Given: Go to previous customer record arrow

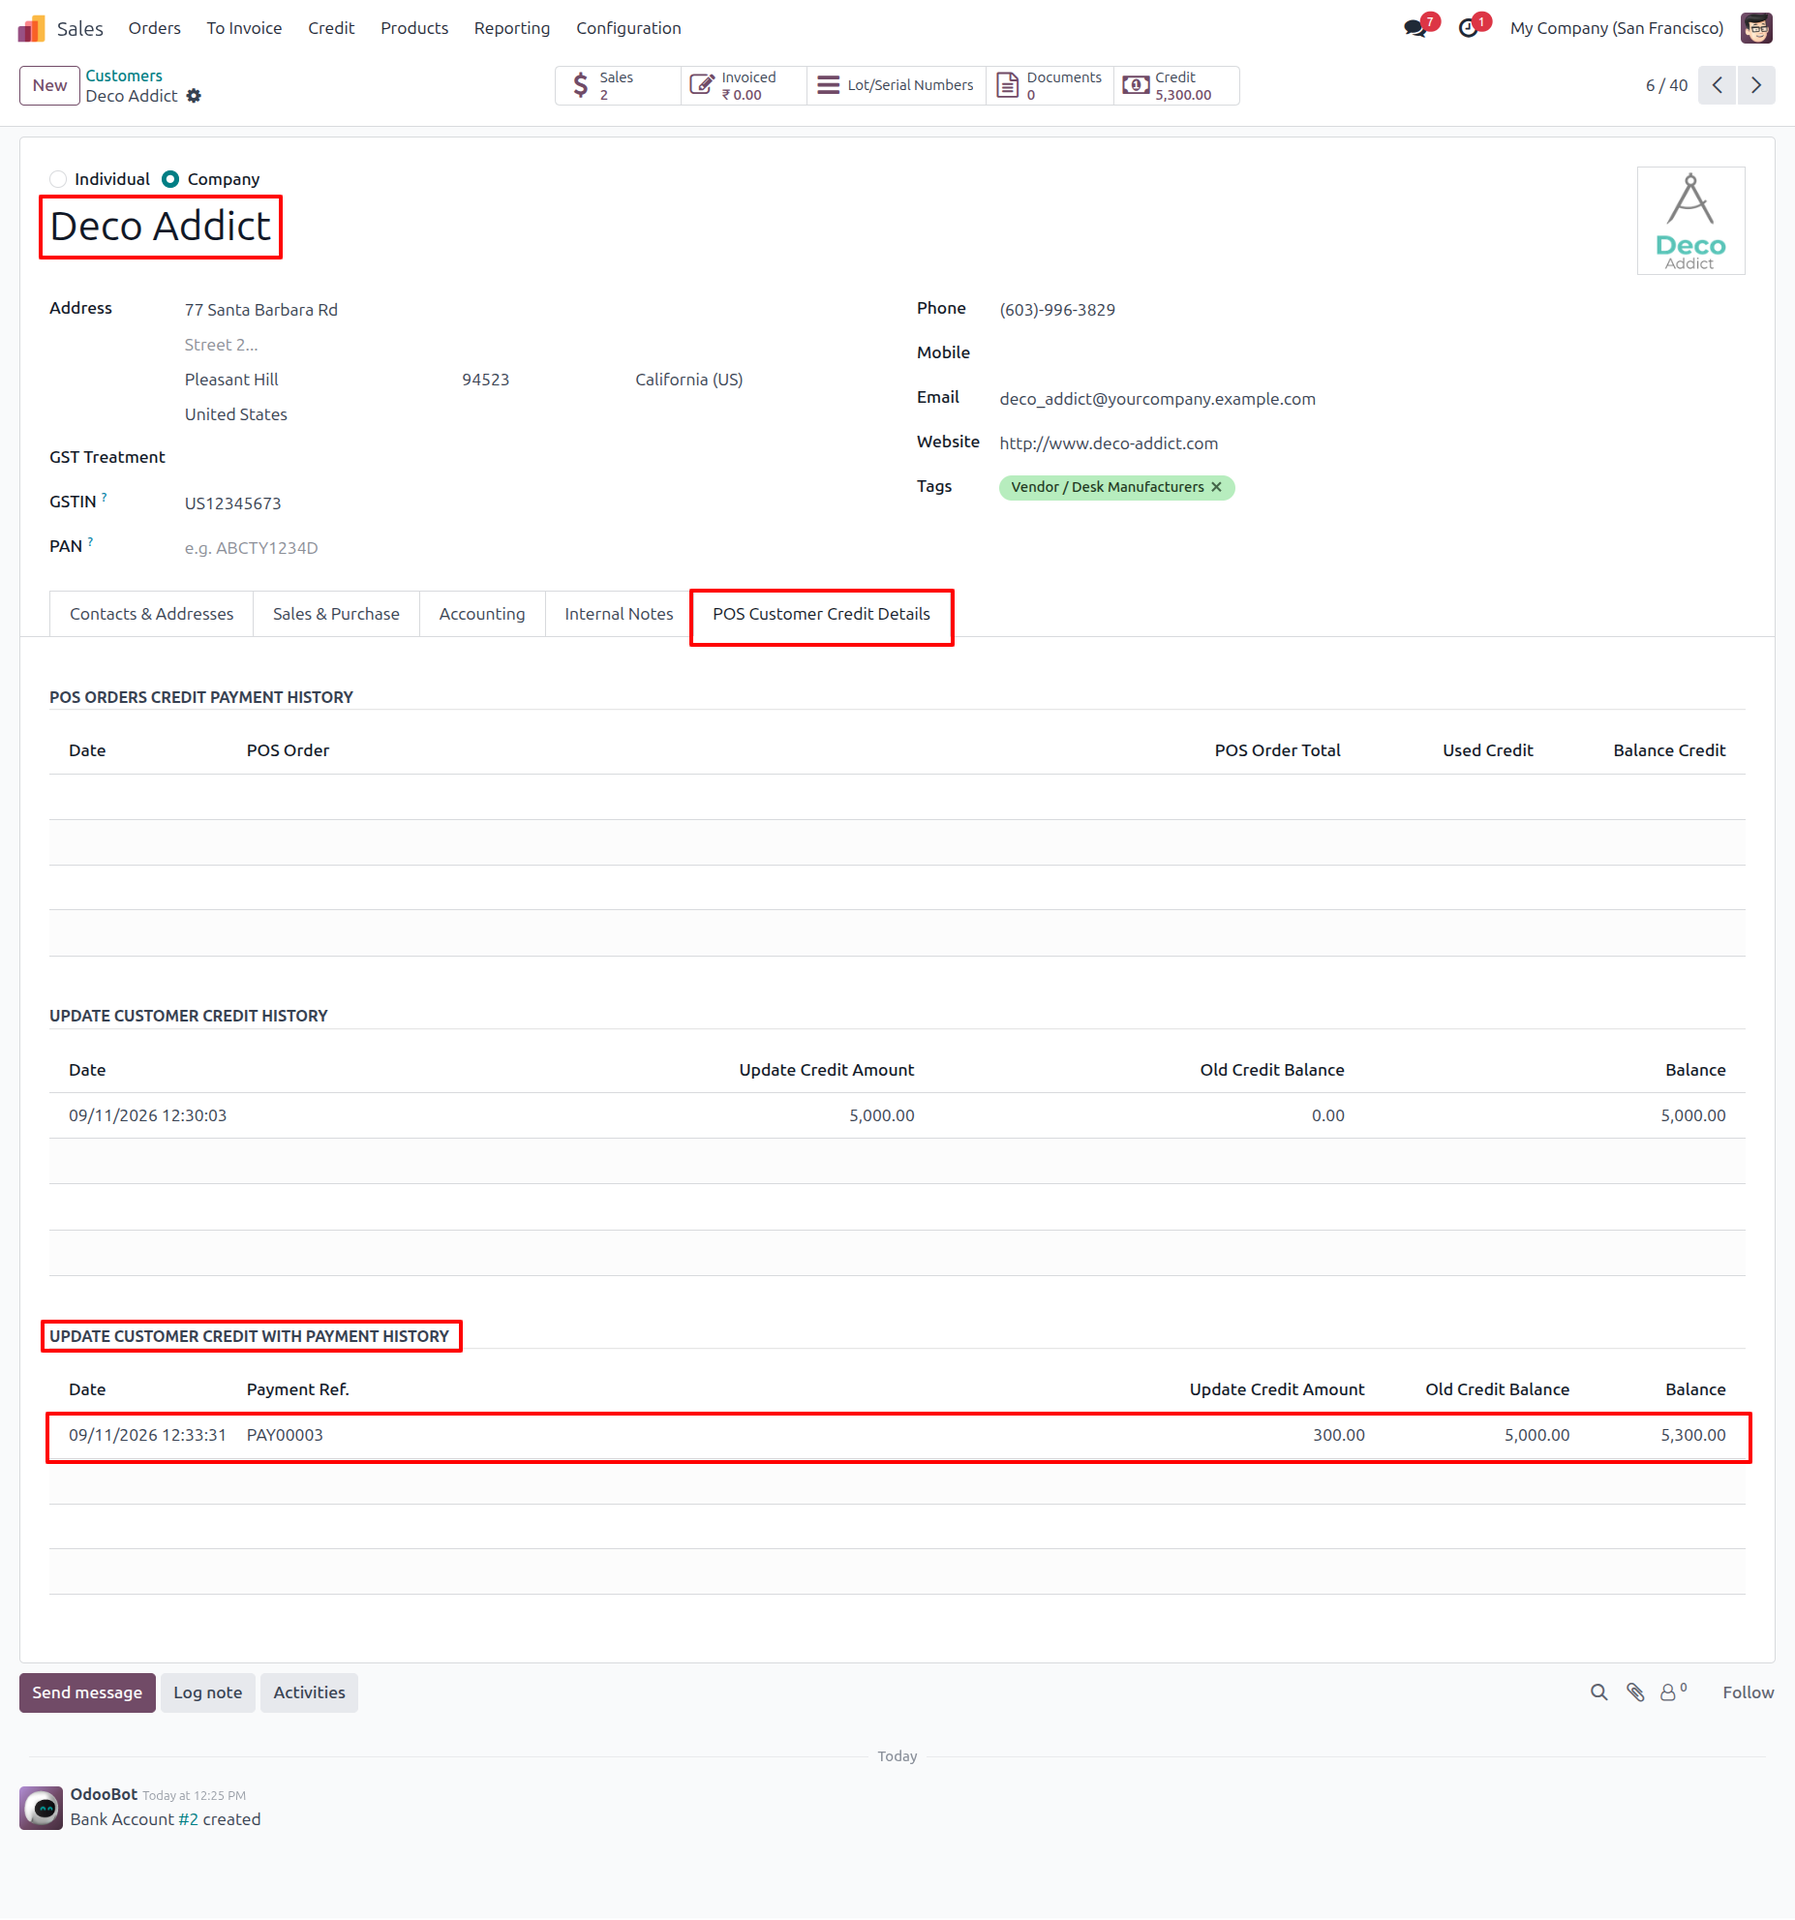Looking at the screenshot, I should (1717, 85).
